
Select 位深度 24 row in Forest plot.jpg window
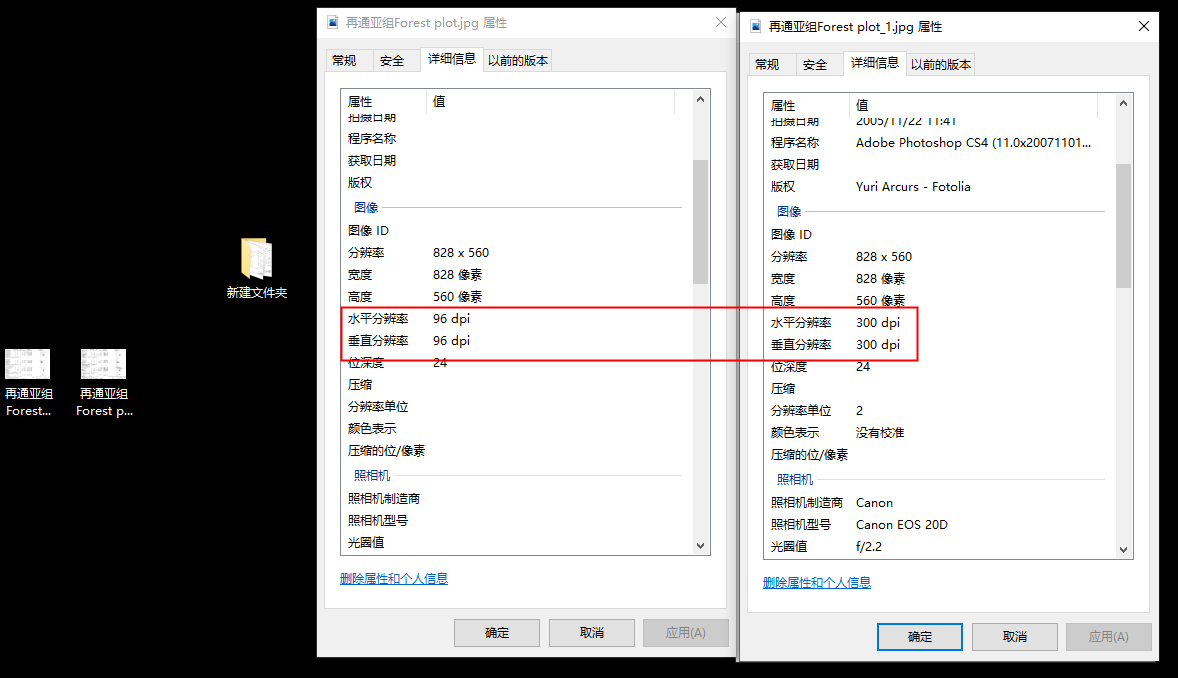click(x=517, y=363)
